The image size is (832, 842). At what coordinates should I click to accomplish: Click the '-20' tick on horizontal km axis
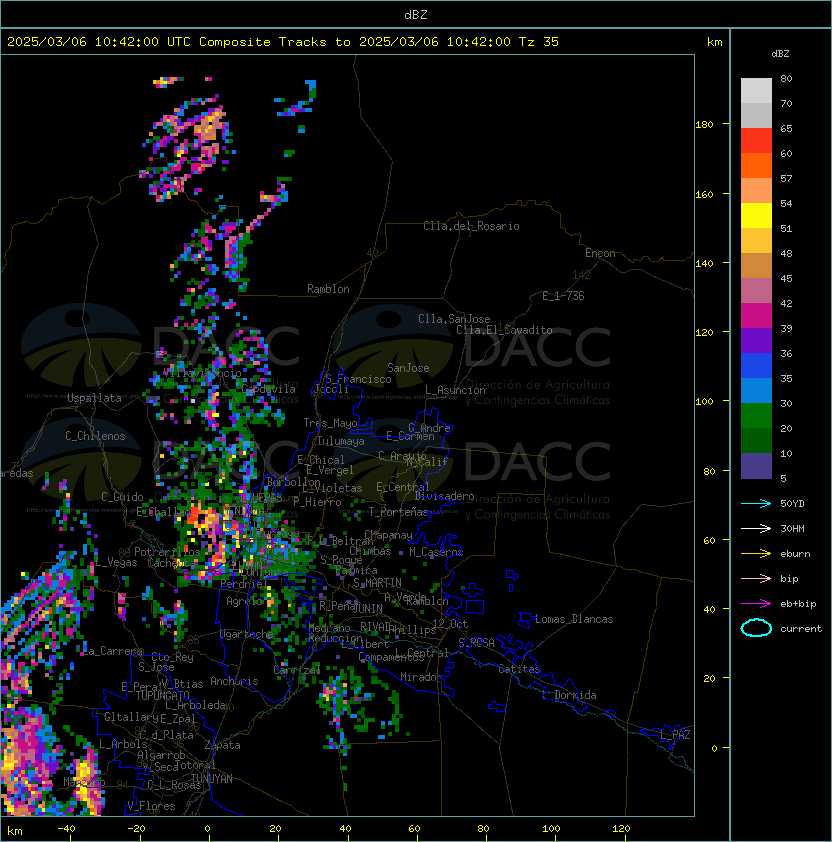(x=136, y=829)
